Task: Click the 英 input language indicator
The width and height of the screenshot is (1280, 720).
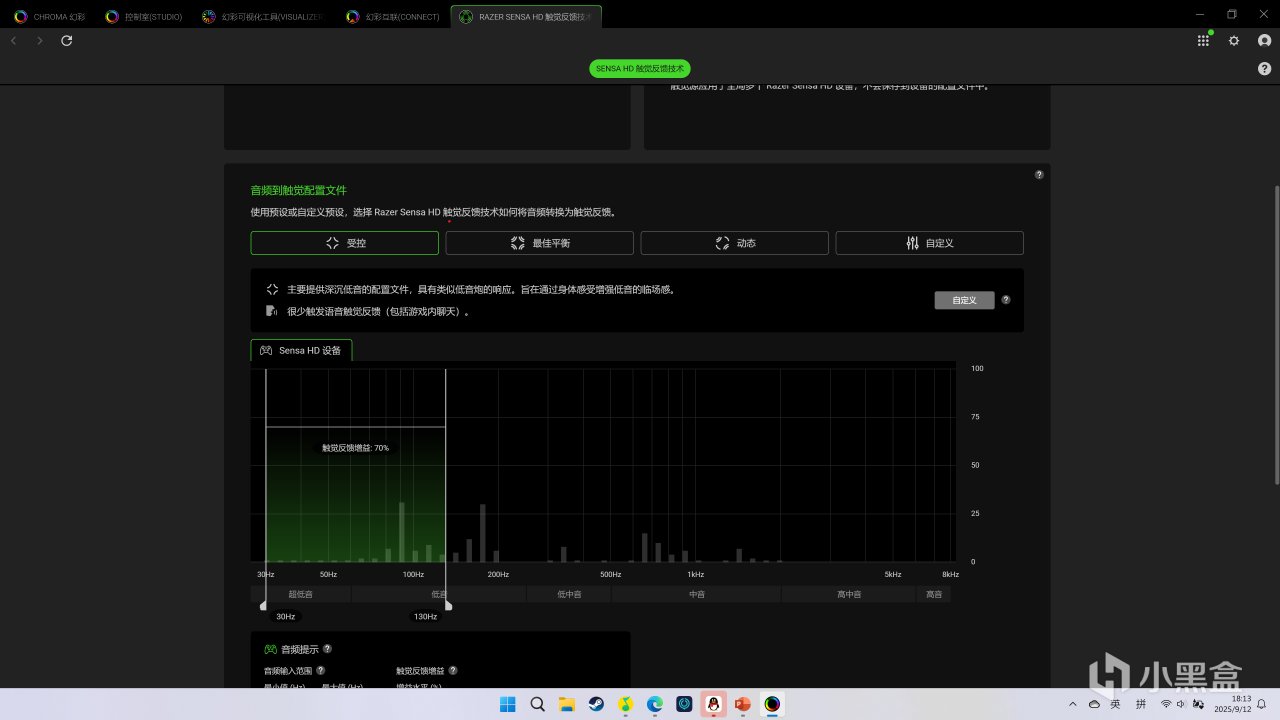Action: pos(1115,704)
